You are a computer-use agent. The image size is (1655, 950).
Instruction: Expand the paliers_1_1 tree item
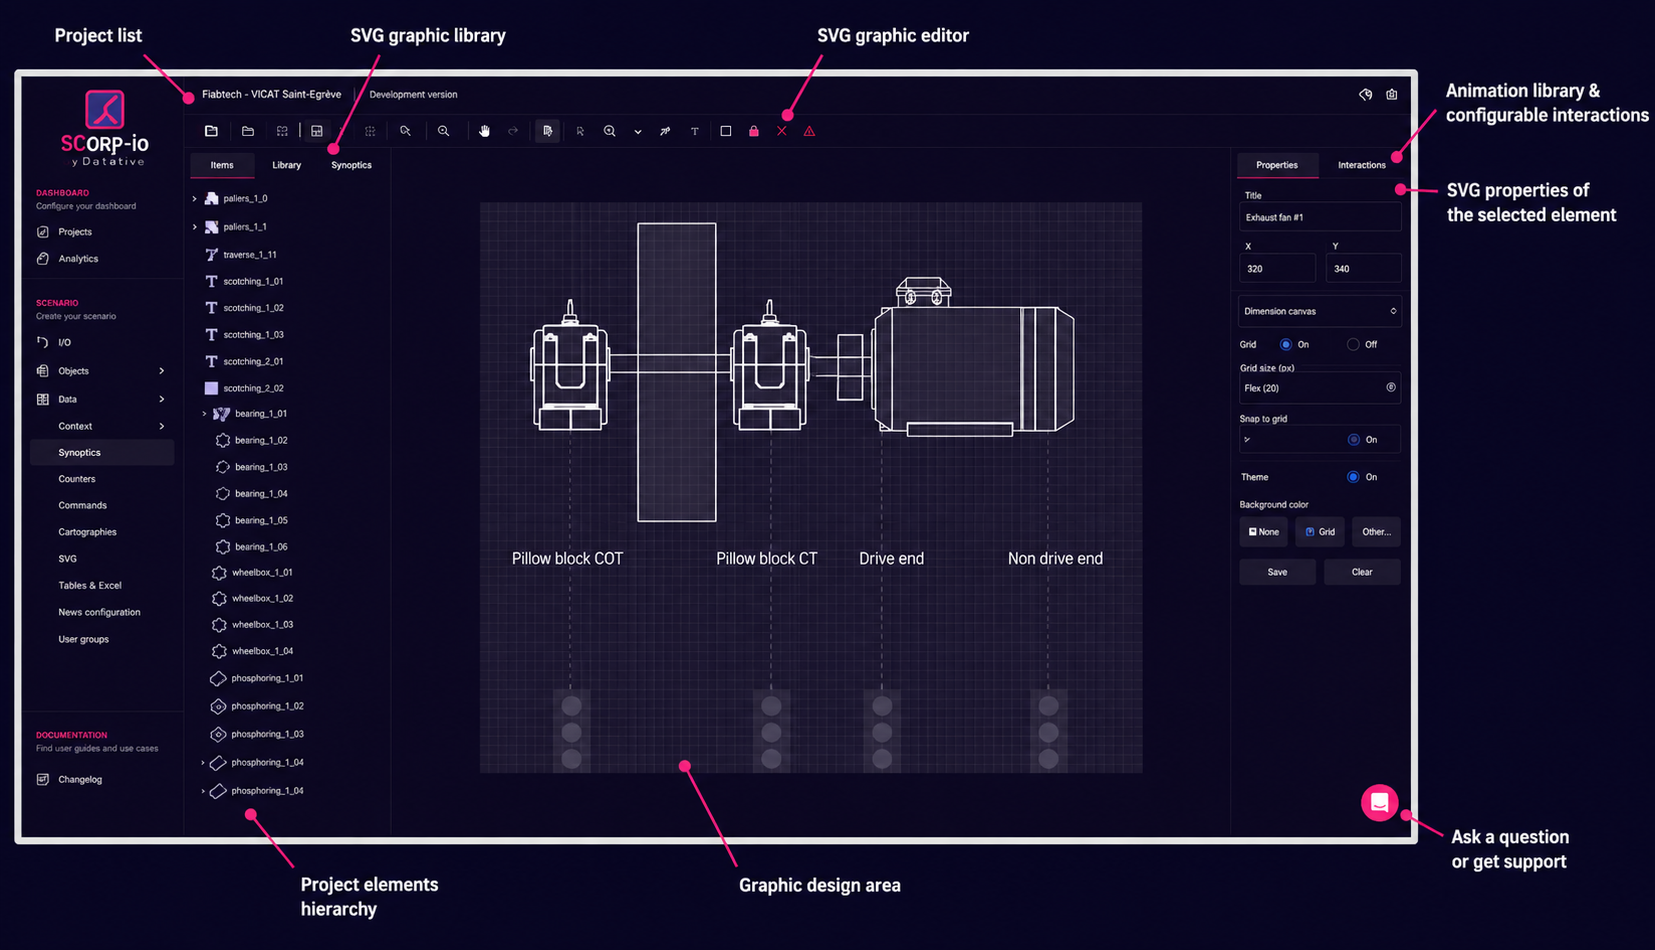tap(195, 227)
